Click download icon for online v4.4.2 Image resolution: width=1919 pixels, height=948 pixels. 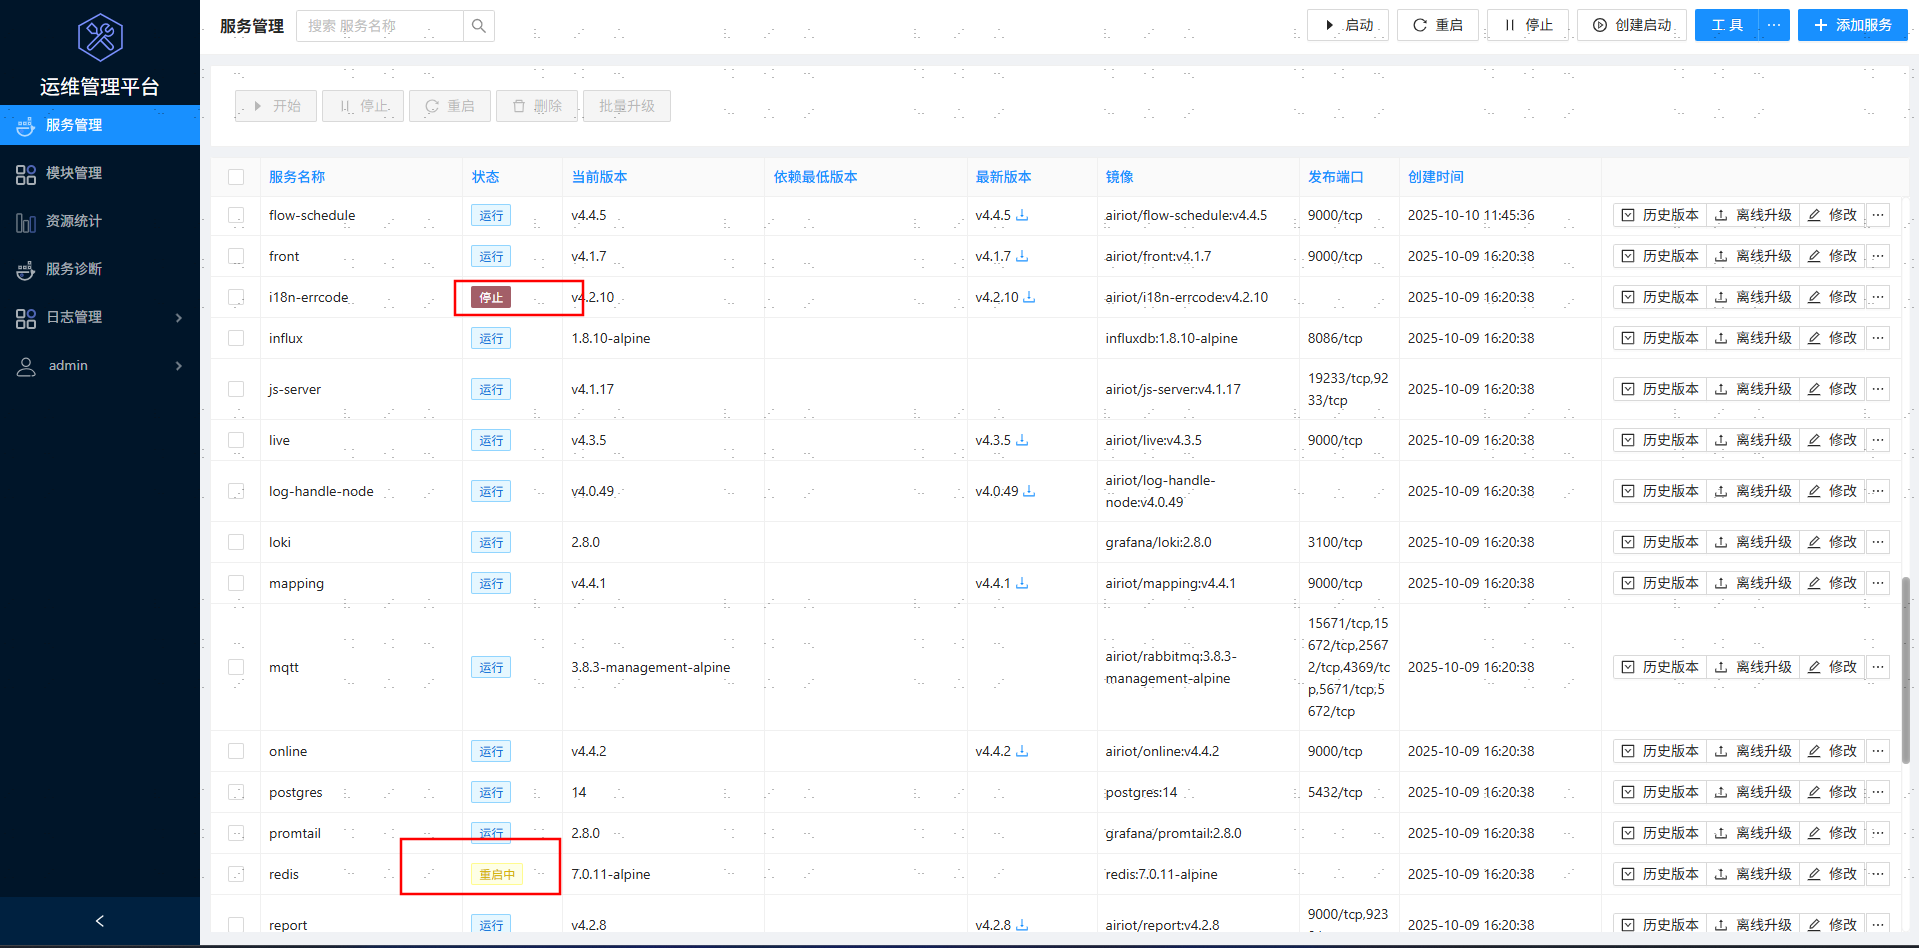click(x=1022, y=751)
